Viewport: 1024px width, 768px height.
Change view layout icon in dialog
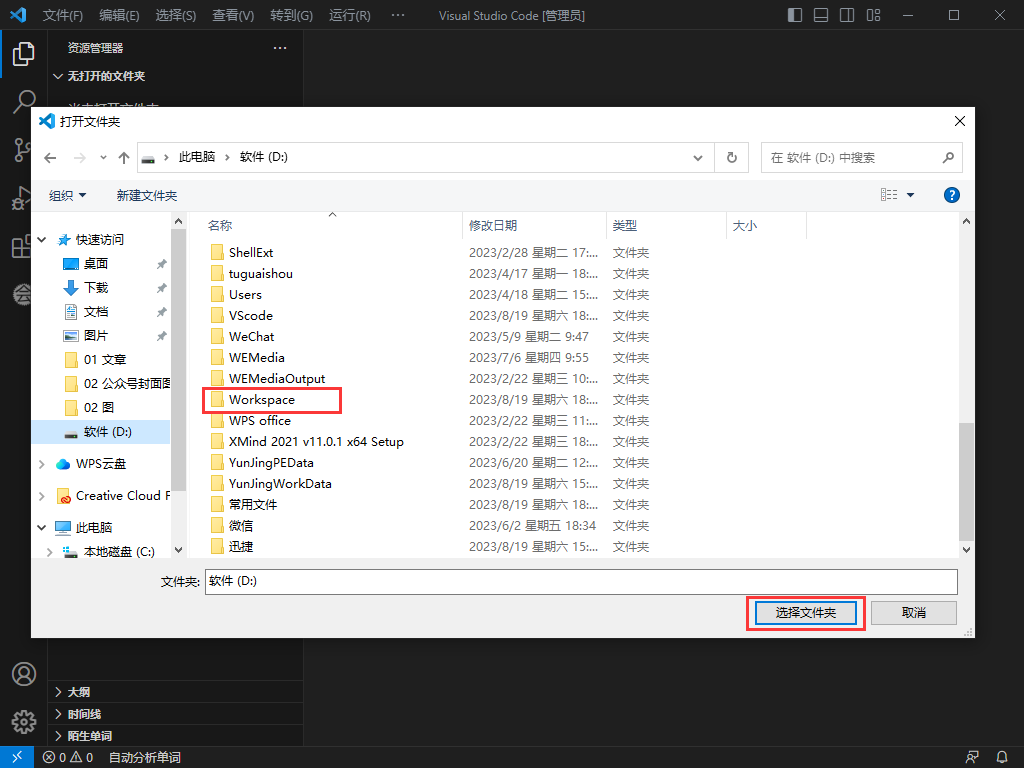(x=889, y=195)
